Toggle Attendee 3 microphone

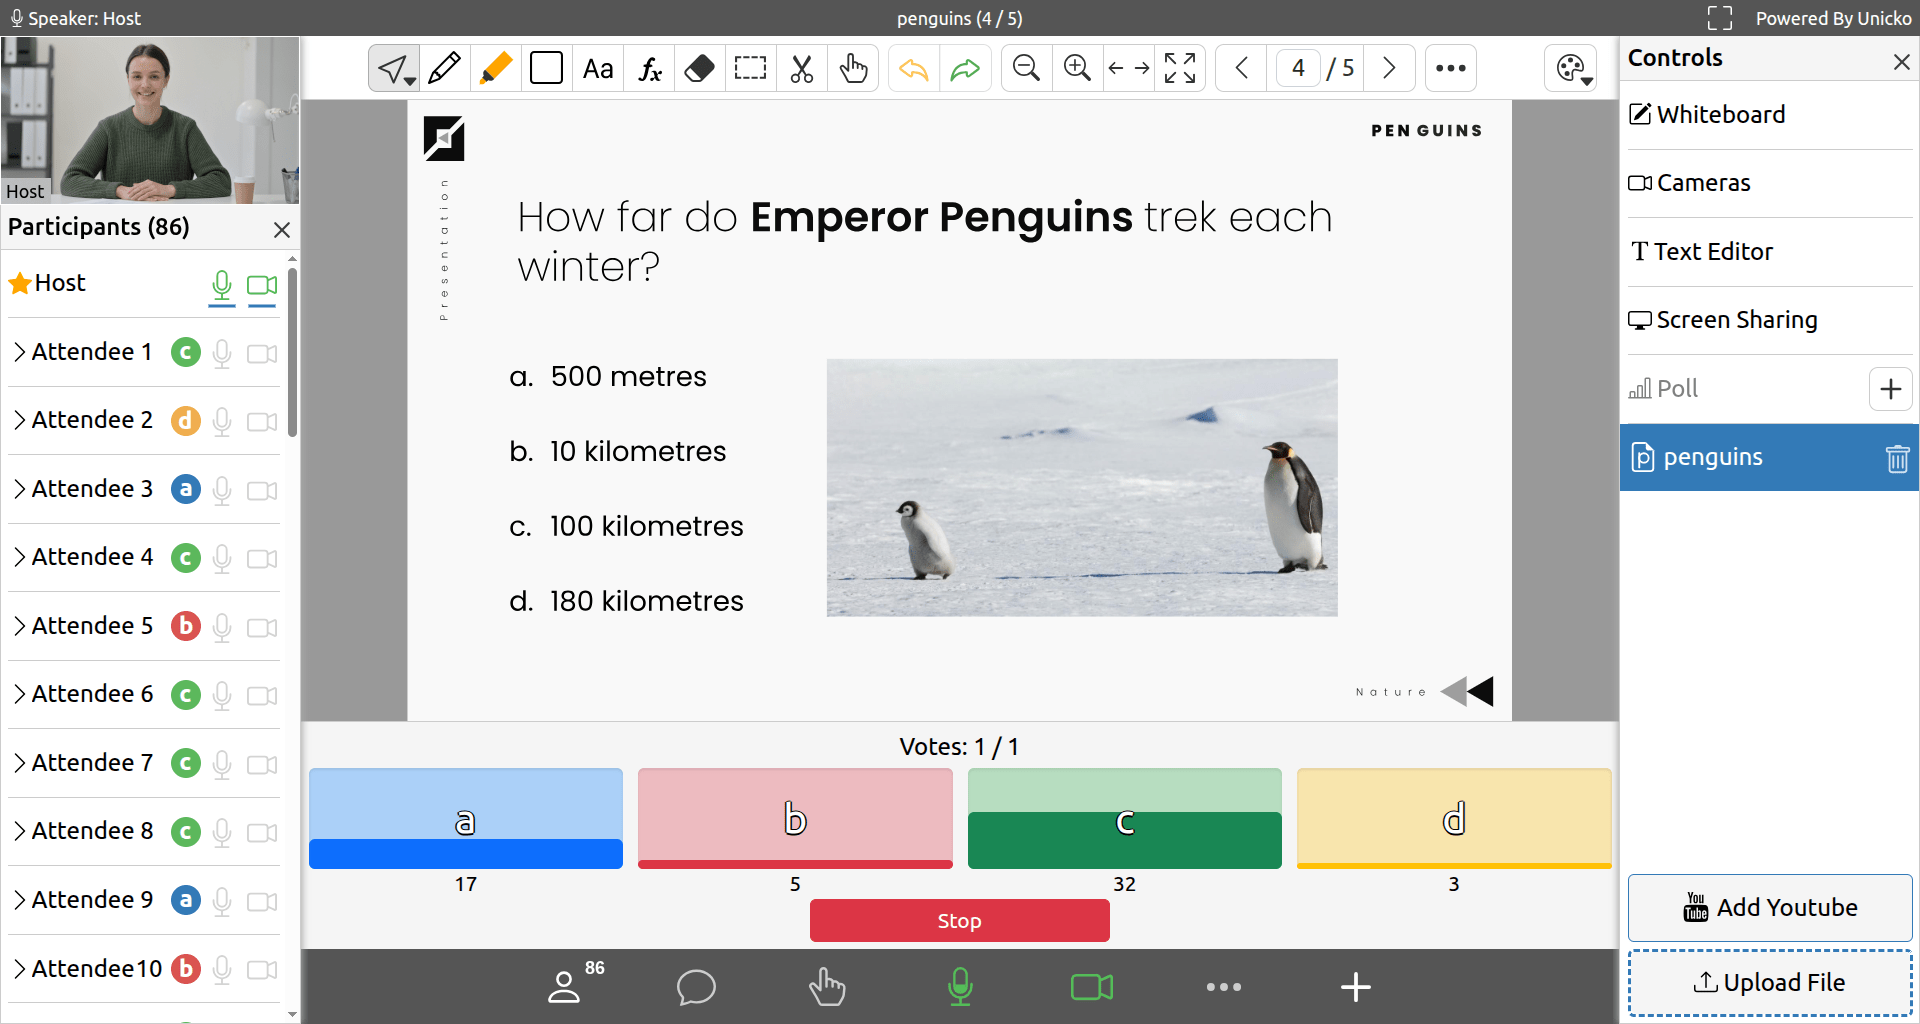point(222,490)
